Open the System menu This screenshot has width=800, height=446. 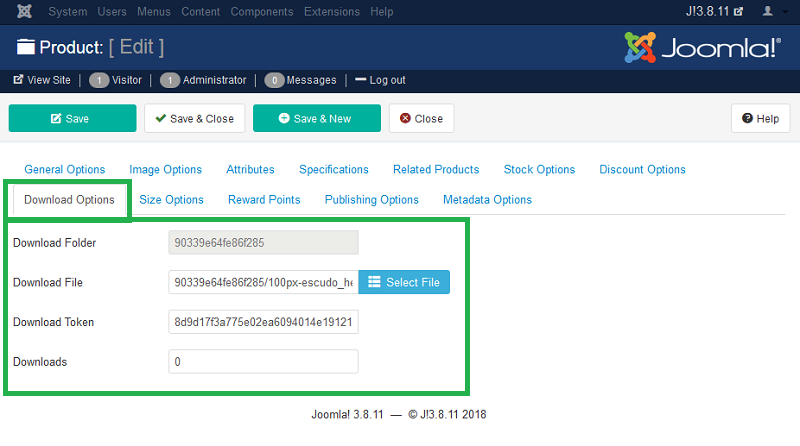pyautogui.click(x=67, y=12)
